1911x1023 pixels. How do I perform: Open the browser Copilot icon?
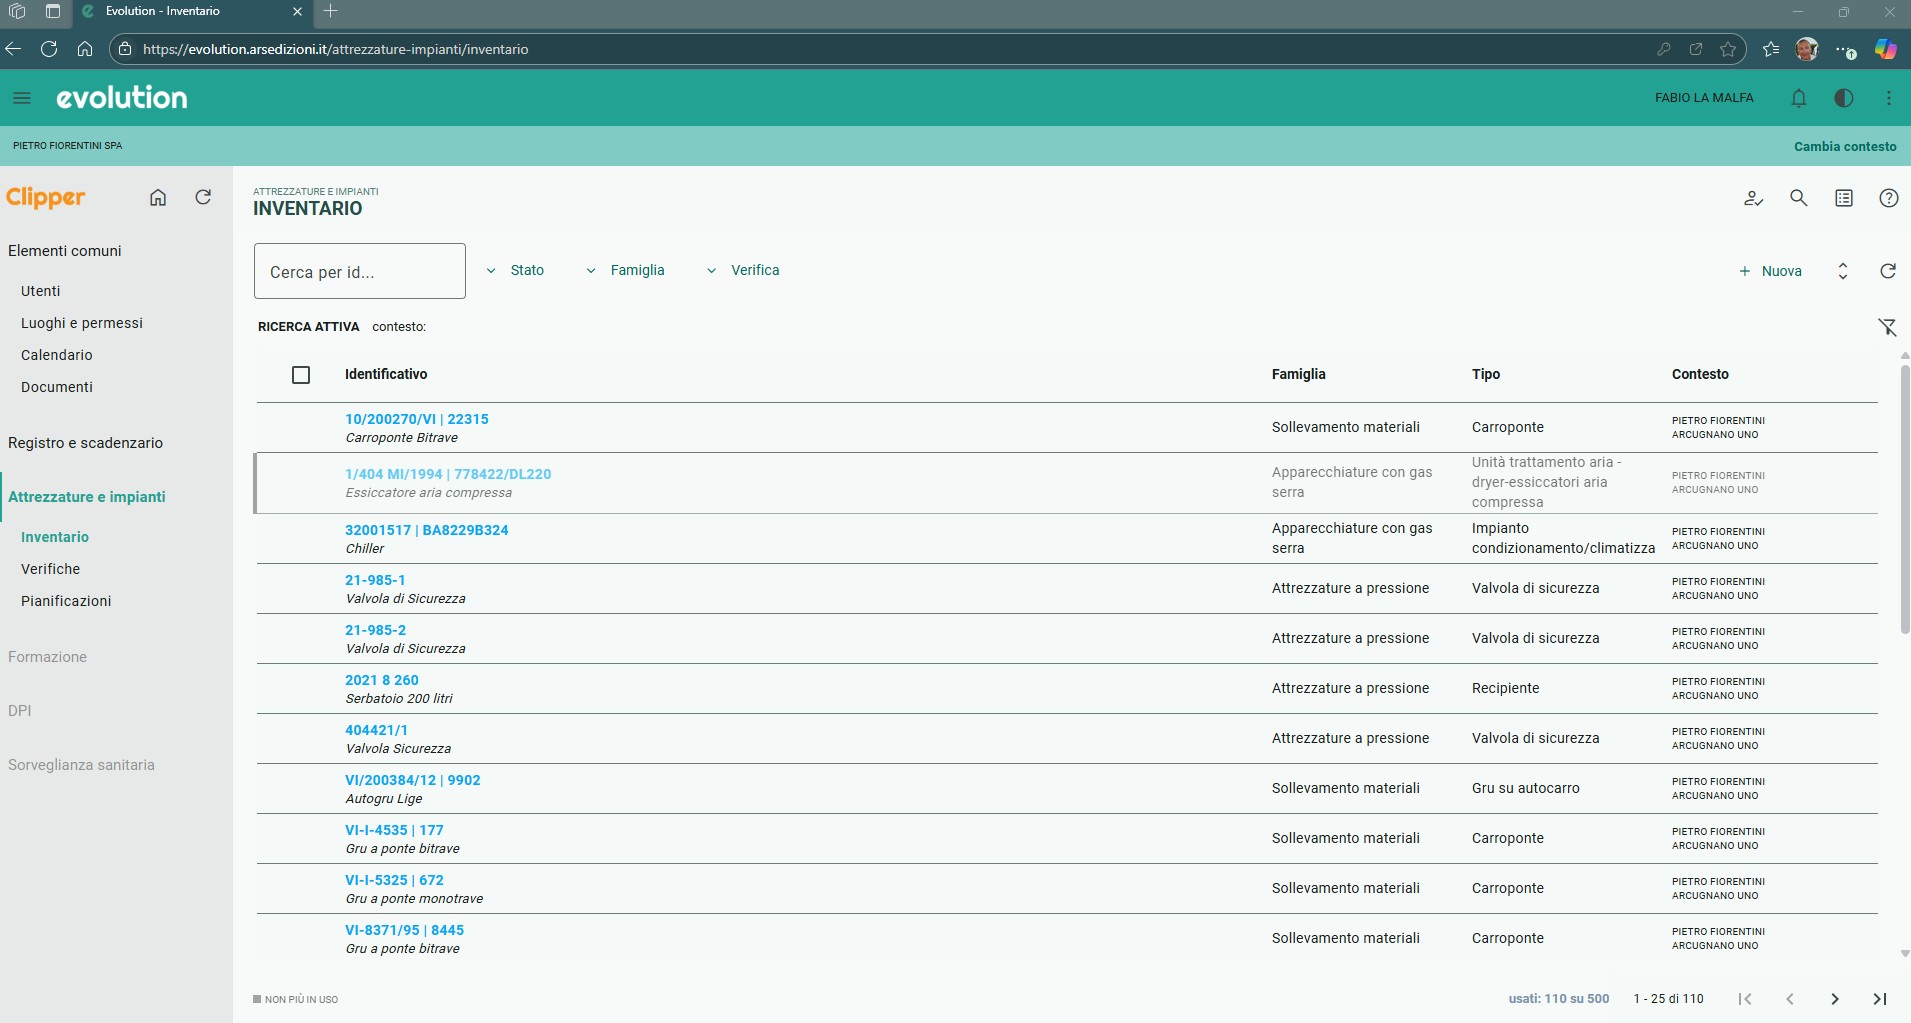(x=1886, y=49)
